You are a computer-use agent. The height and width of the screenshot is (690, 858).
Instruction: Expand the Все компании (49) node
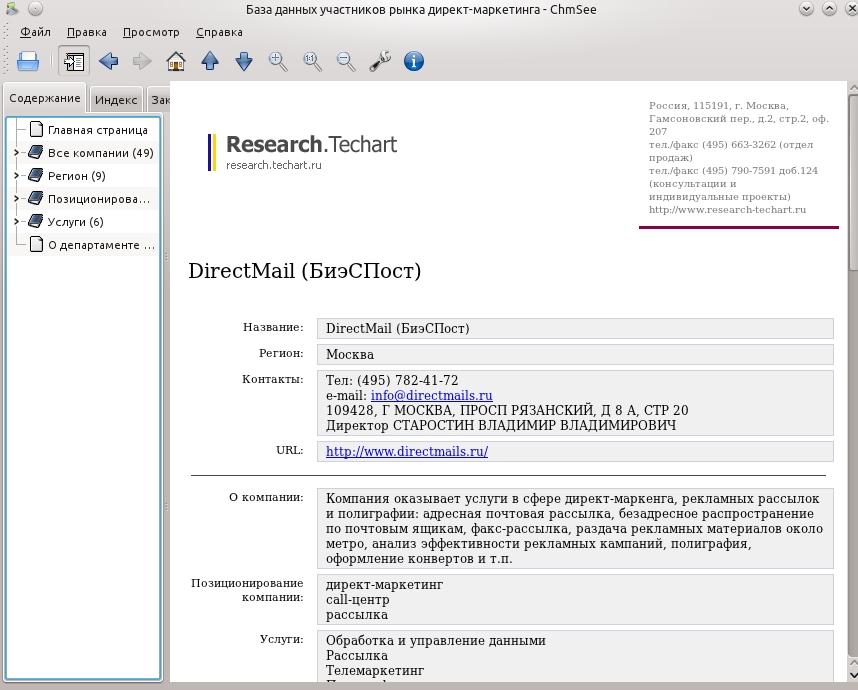(16, 153)
